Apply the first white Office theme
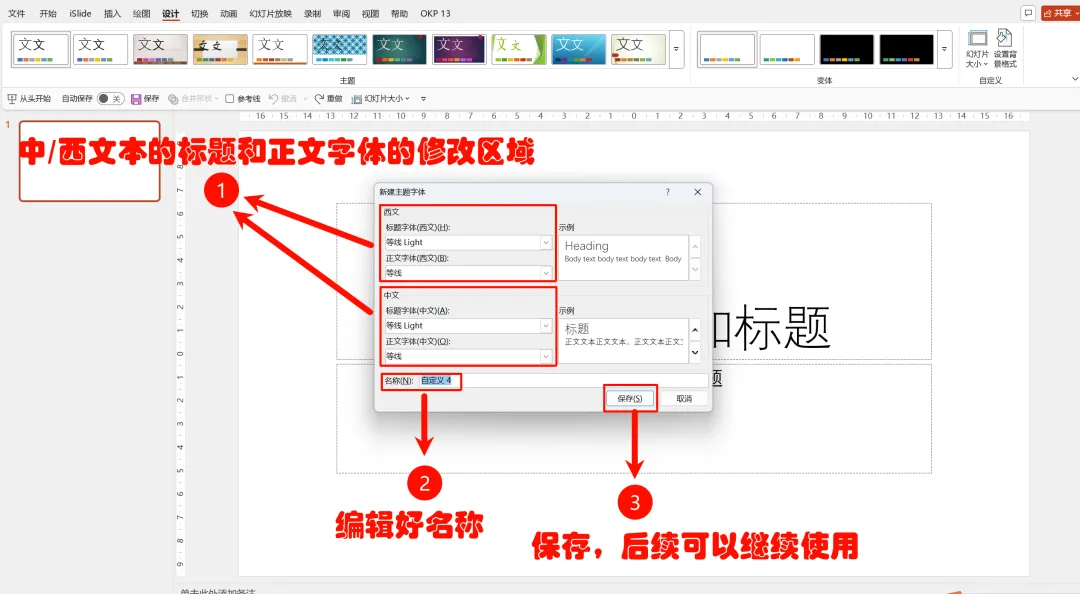 (x=41, y=50)
